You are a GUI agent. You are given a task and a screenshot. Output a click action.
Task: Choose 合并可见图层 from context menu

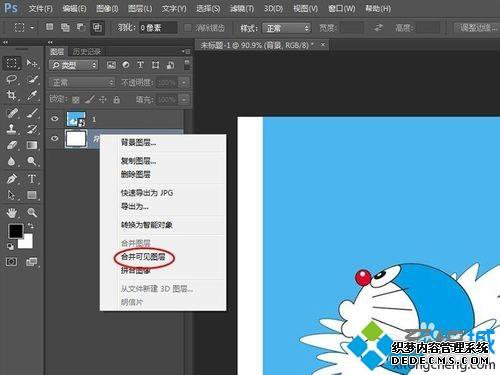[143, 257]
